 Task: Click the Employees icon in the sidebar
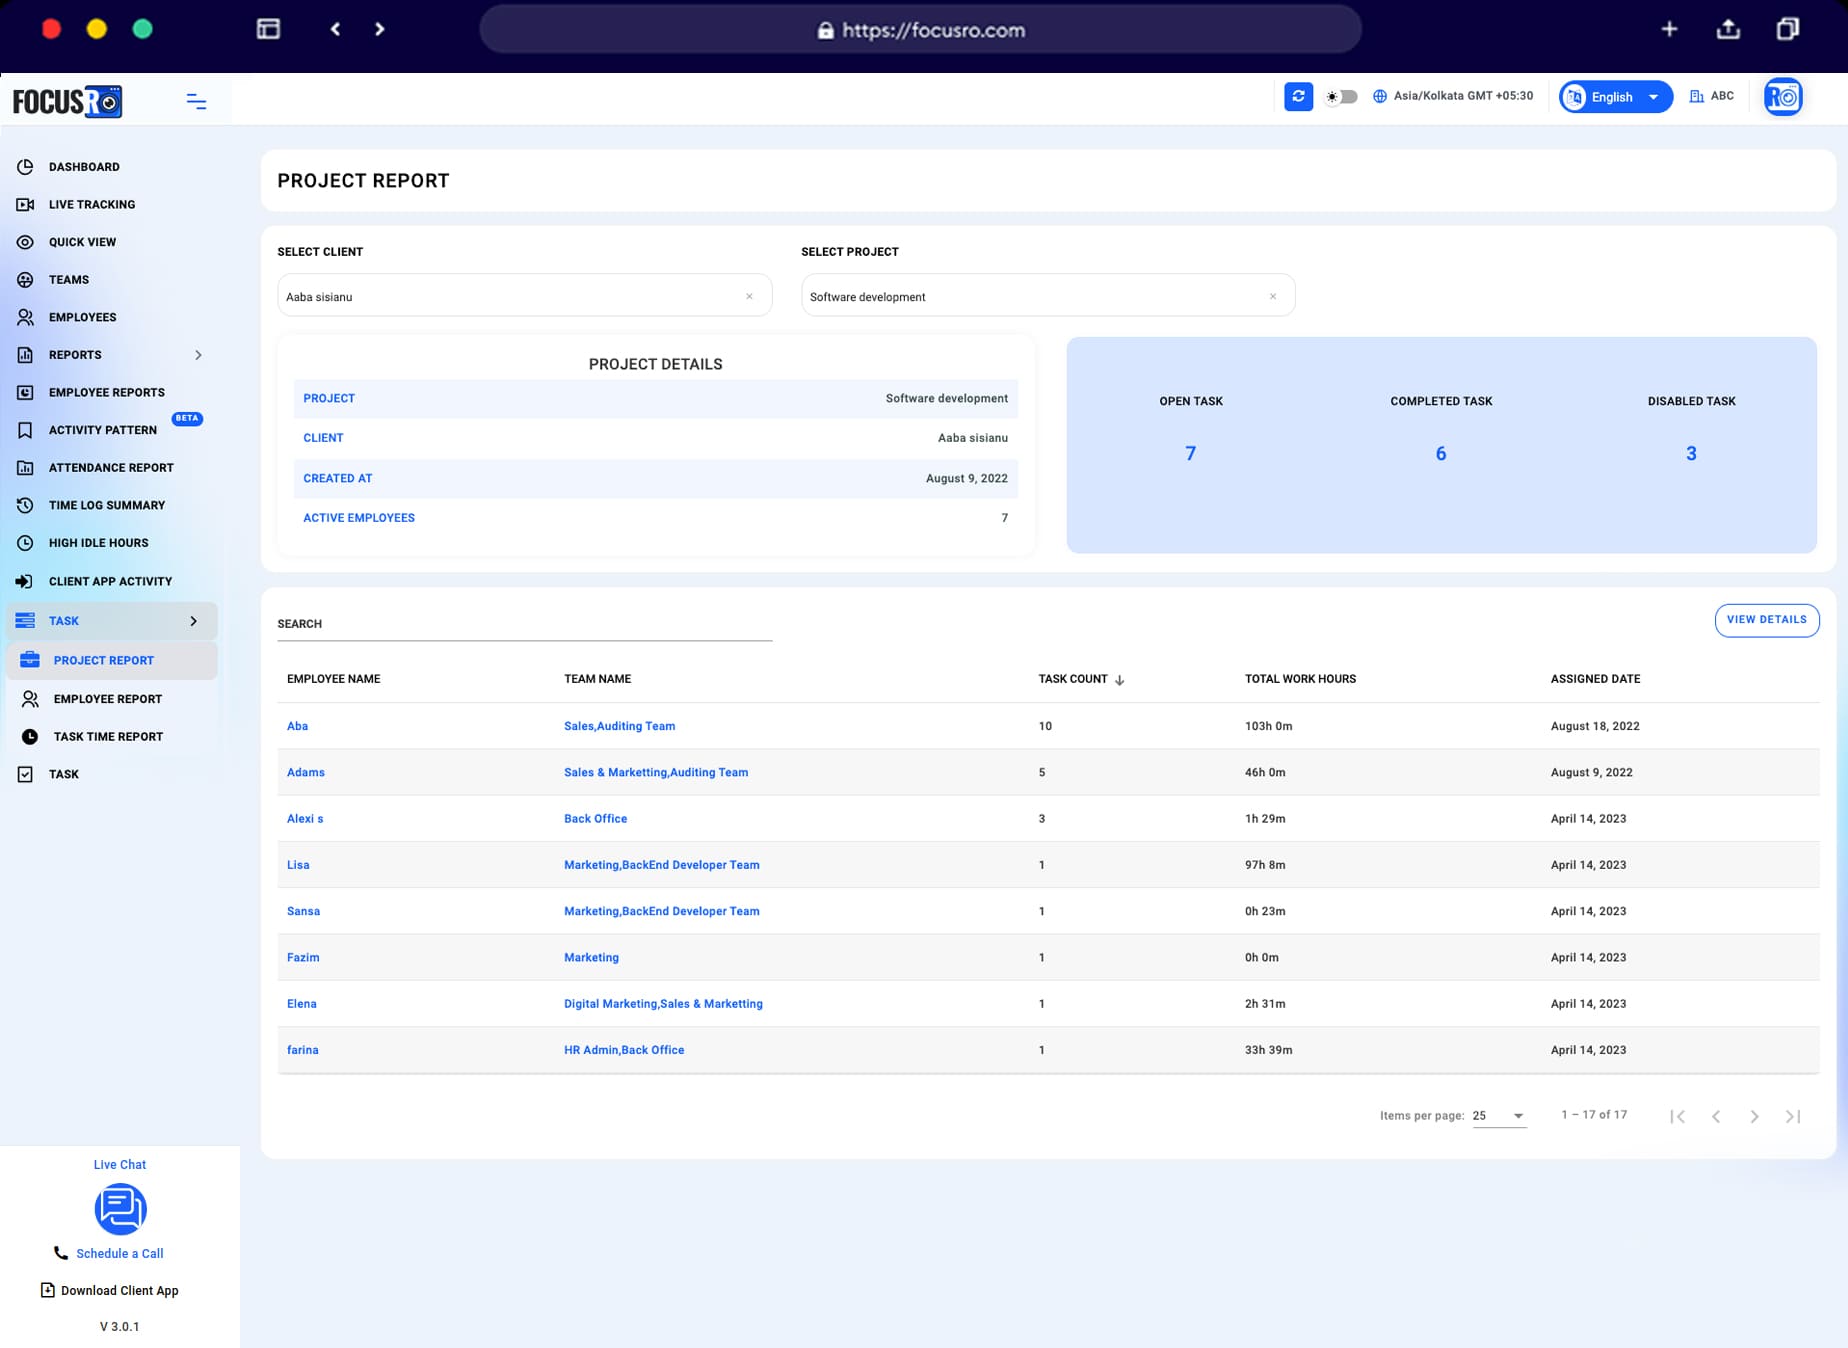pyautogui.click(x=26, y=317)
